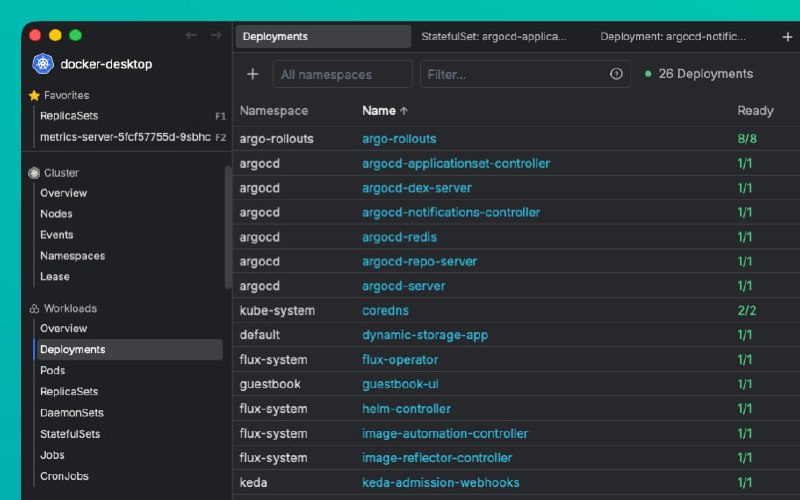This screenshot has width=800, height=500.
Task: Select Deployments in the sidebar
Action: pos(130,349)
